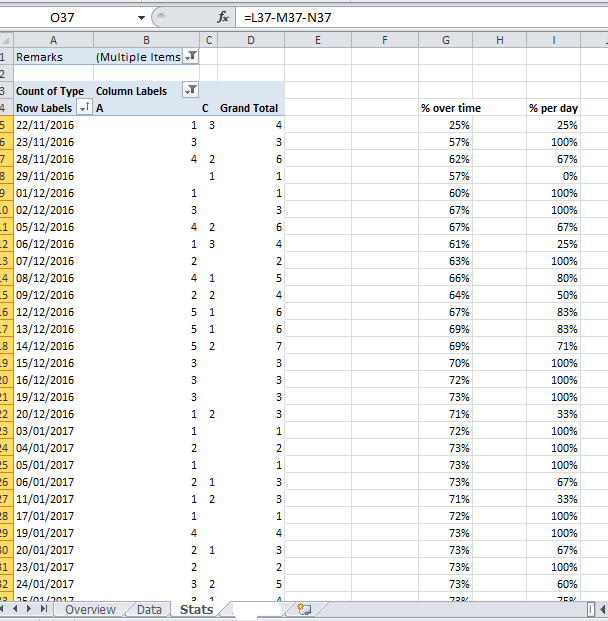Select the date cell 12/12/2016
This screenshot has width=608, height=621.
(53, 312)
